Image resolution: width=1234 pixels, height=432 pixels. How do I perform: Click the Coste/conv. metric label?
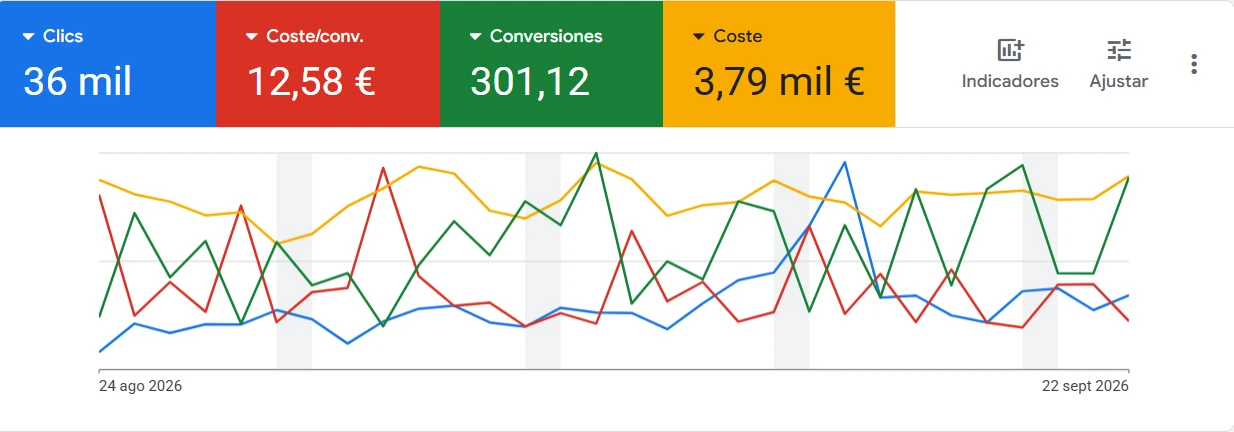coord(315,37)
